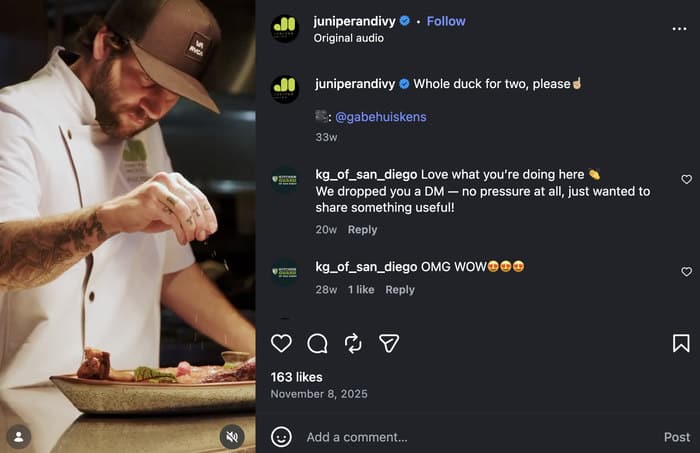Open the Original audio page
Screen dimensions: 700x453
[x=349, y=38]
